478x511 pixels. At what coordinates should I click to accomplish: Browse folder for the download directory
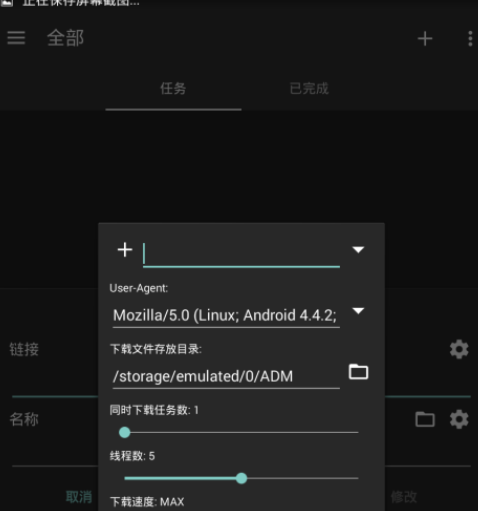click(358, 371)
